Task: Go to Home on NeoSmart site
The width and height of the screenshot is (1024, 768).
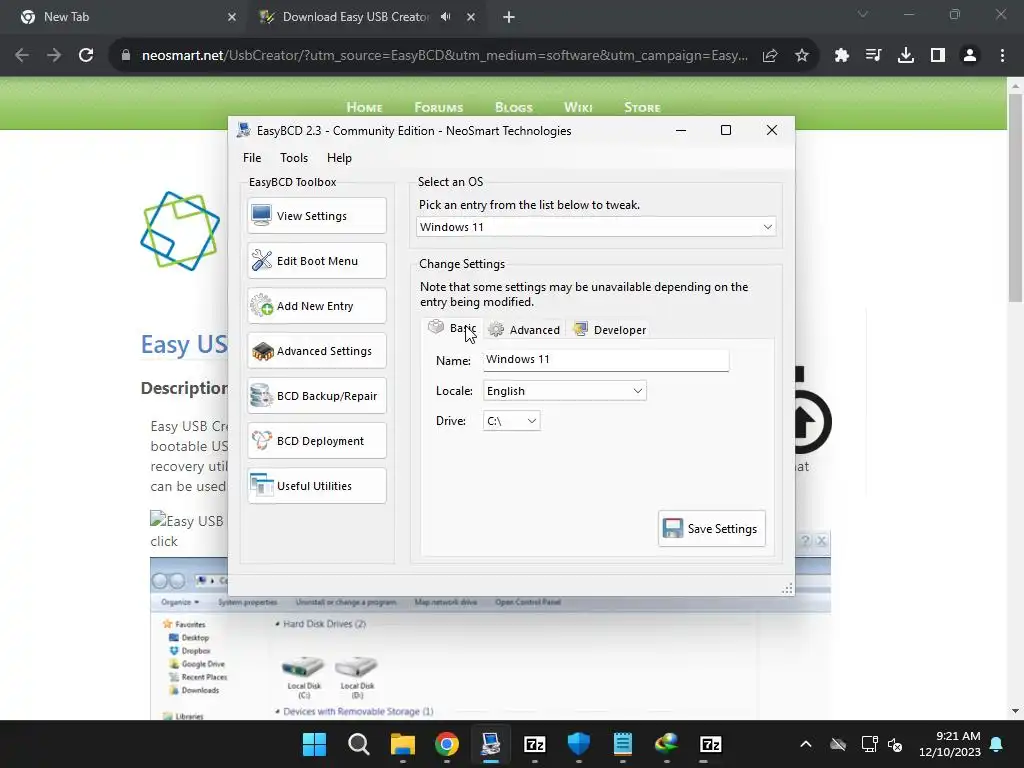Action: 364,107
